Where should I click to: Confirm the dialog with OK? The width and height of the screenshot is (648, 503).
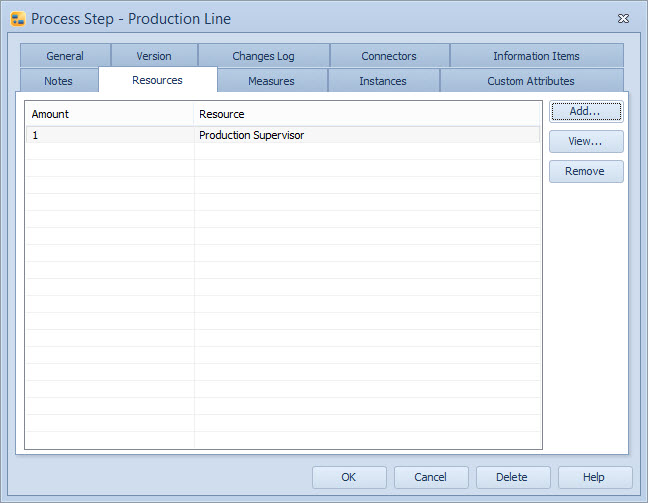(349, 477)
